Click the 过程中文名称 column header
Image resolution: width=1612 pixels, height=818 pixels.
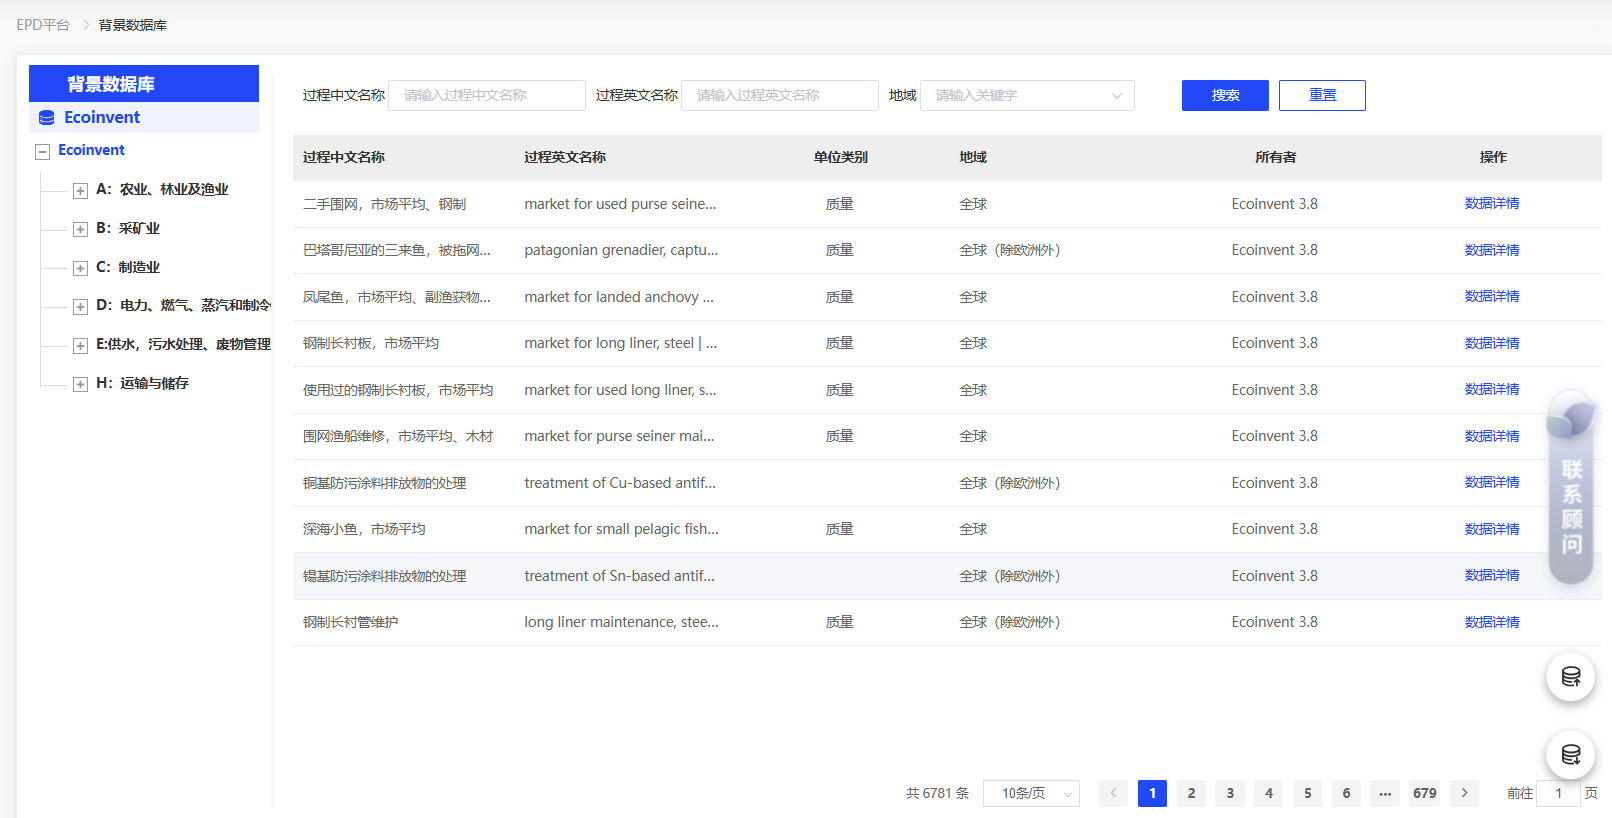point(344,157)
